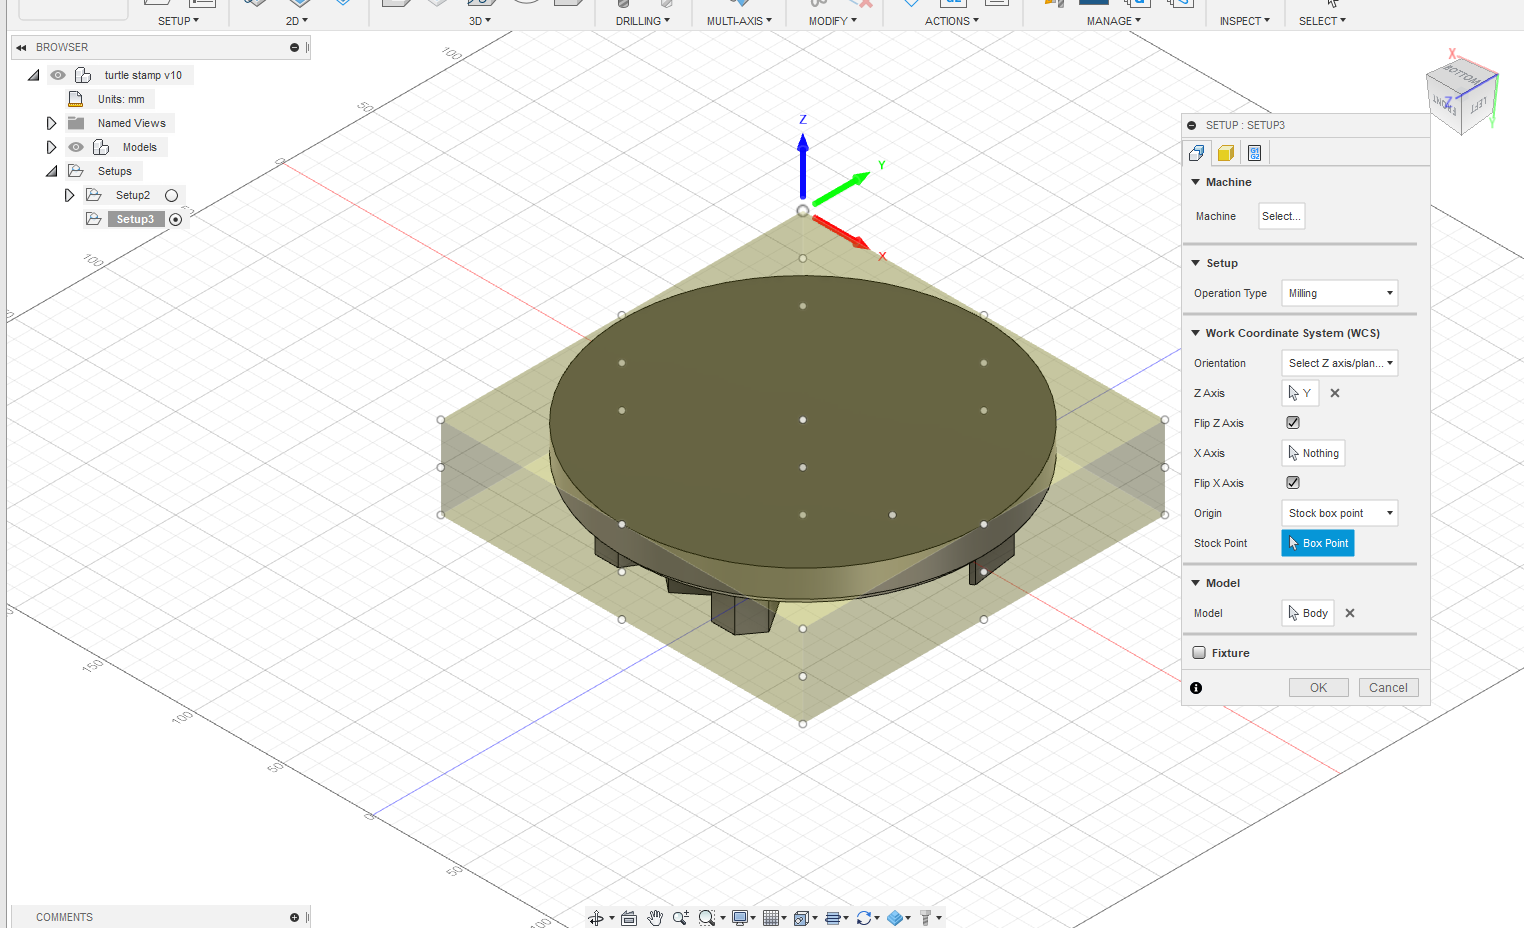
Task: Open the Orientation dropdown
Action: point(1339,363)
